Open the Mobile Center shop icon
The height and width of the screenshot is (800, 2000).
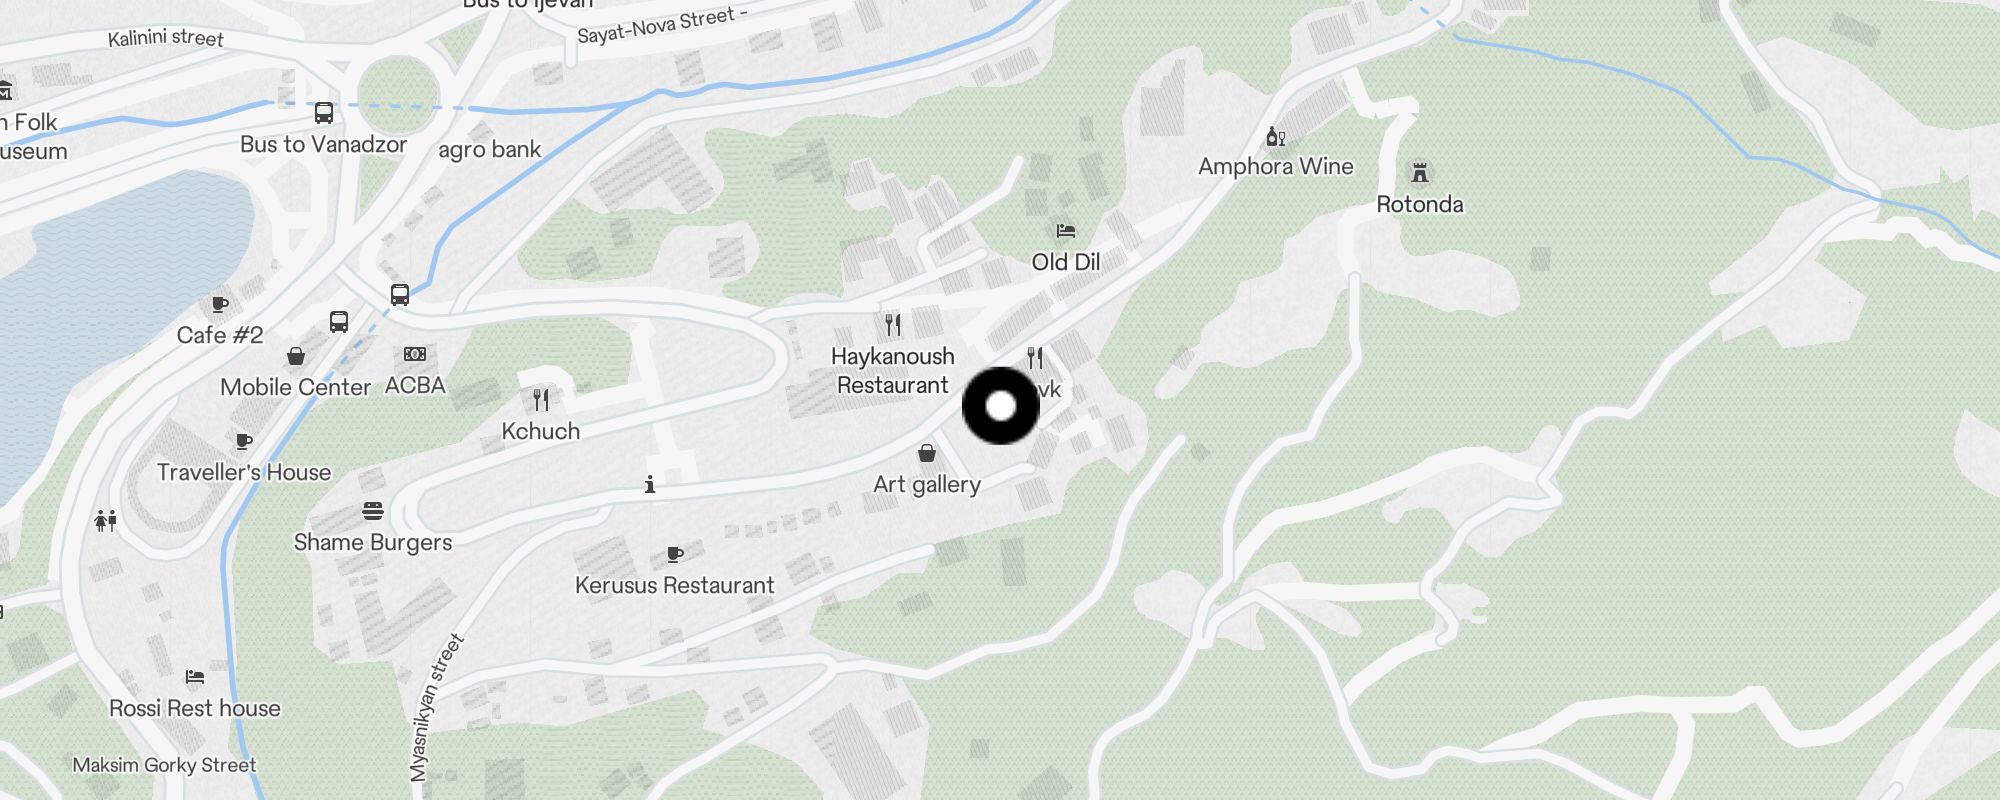coord(296,356)
